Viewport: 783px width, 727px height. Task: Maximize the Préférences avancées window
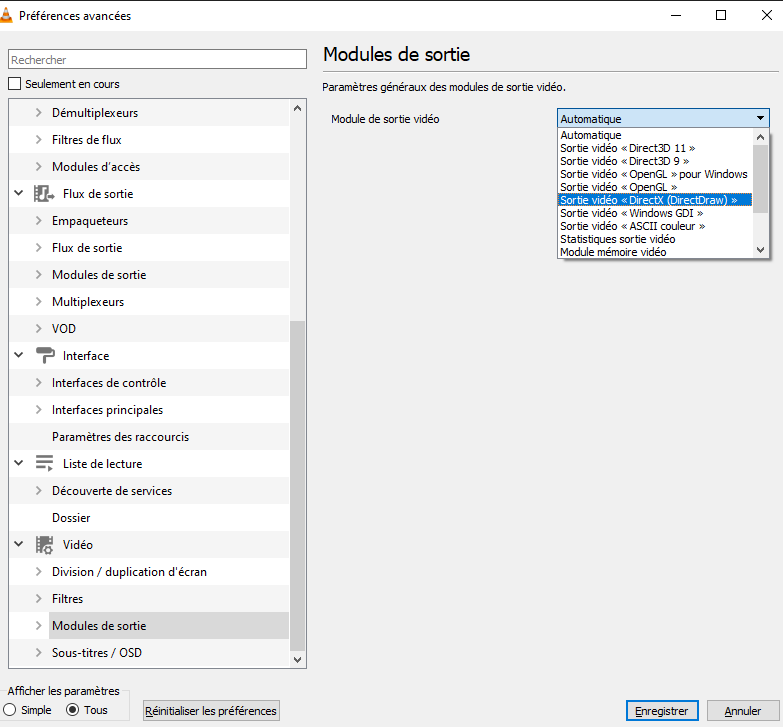click(721, 15)
